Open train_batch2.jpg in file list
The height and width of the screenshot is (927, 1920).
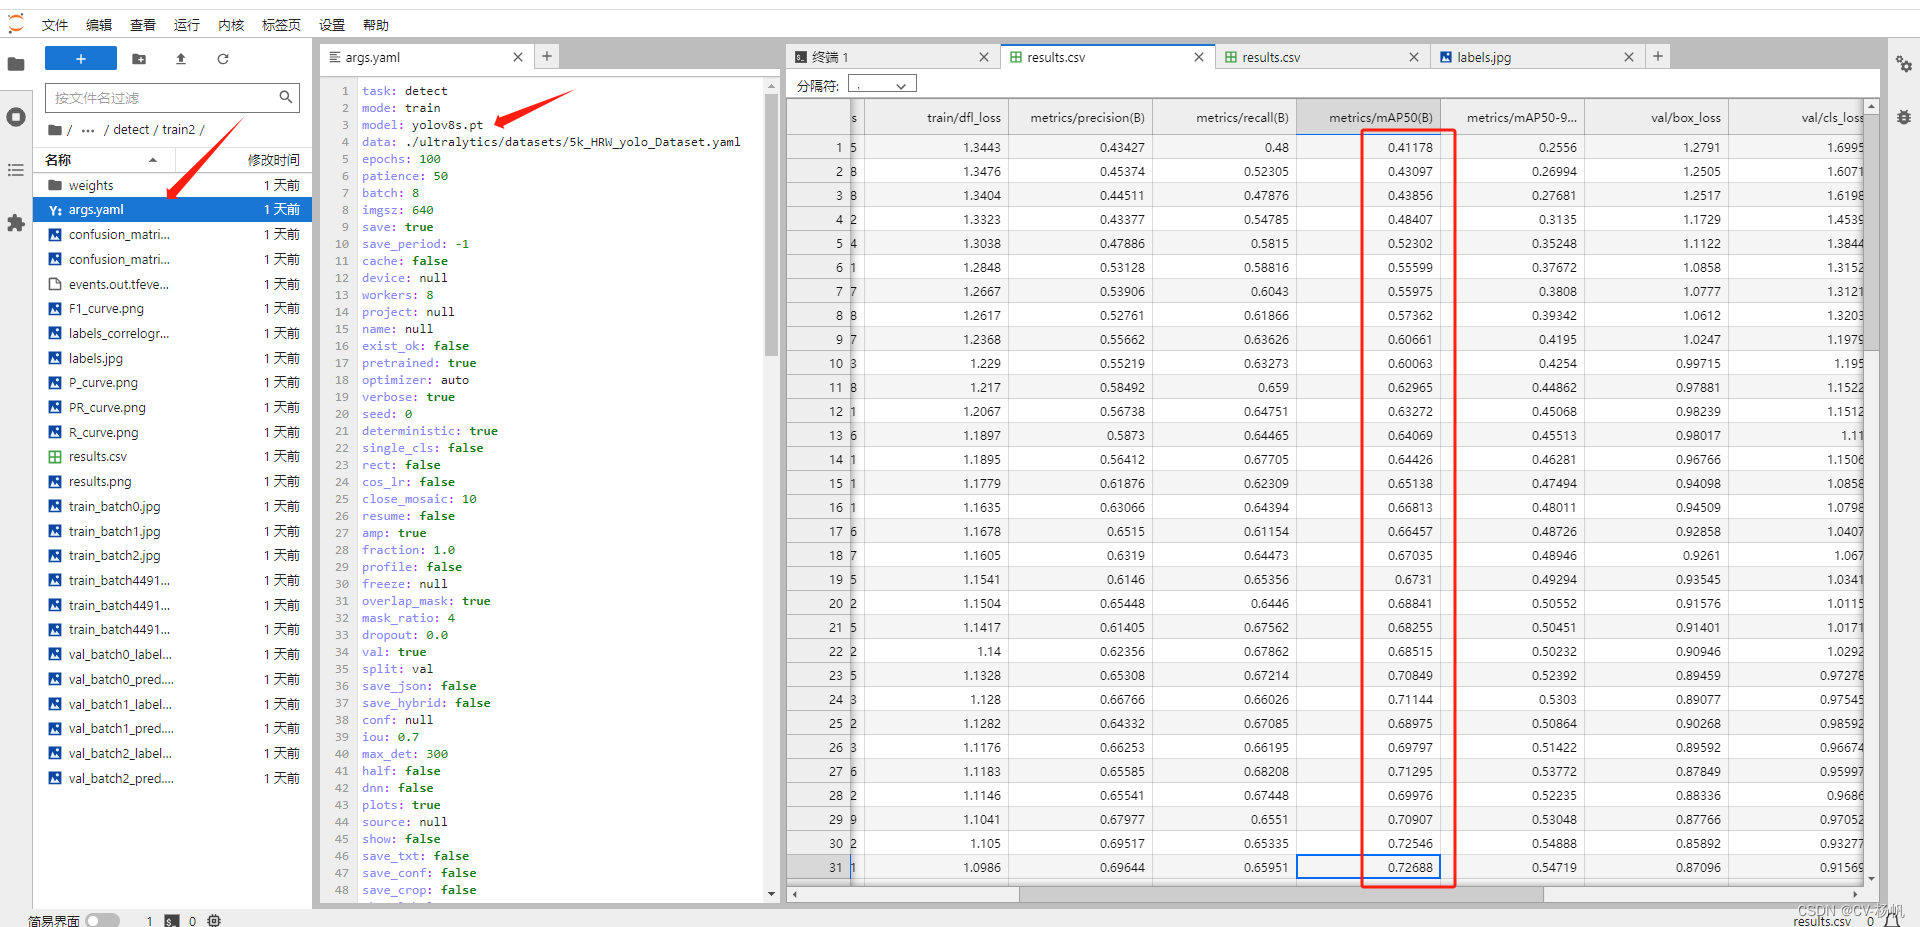[x=173, y=556]
